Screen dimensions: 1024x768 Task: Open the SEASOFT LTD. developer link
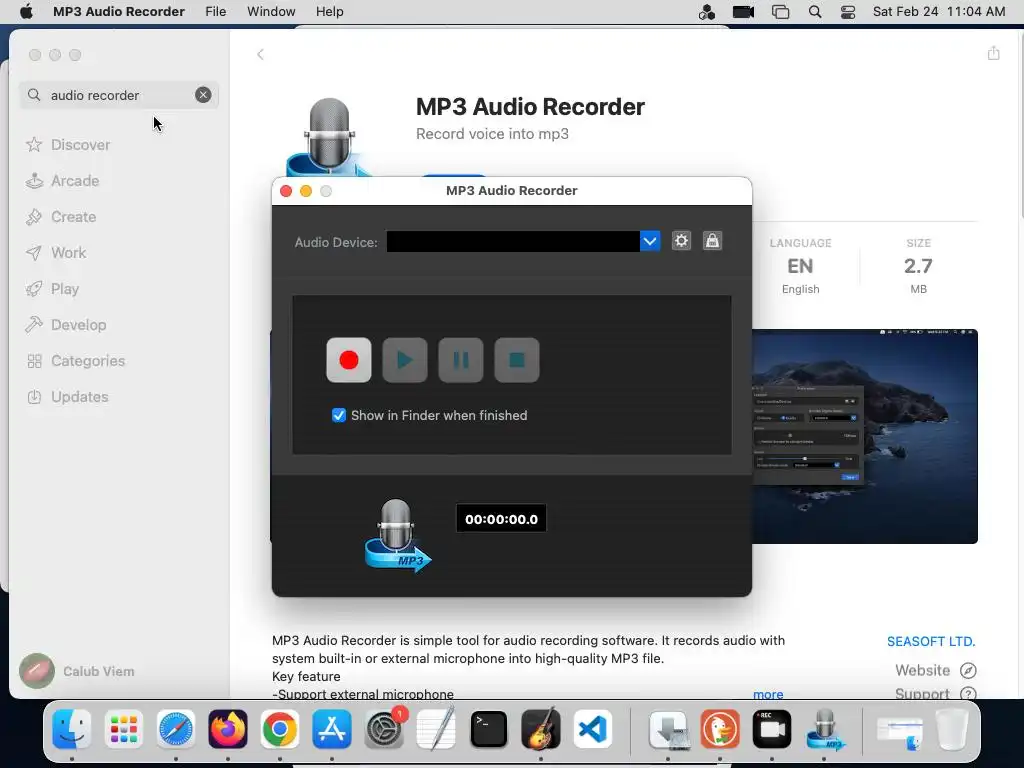click(931, 641)
